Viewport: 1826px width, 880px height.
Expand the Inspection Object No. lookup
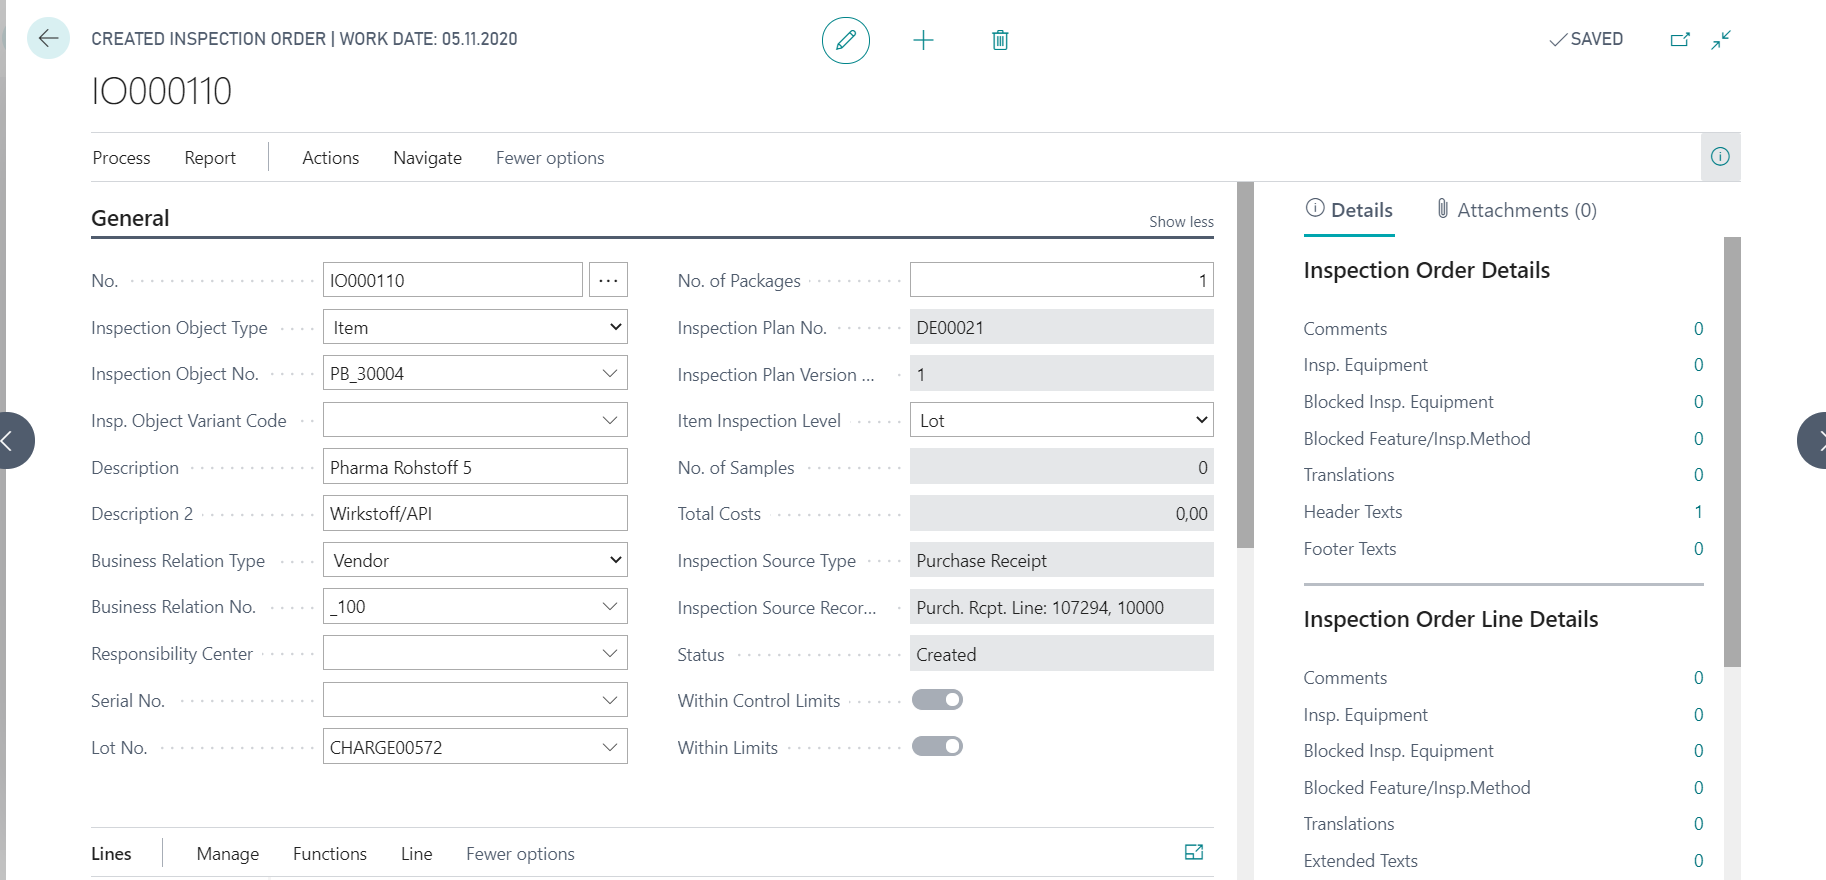[609, 374]
